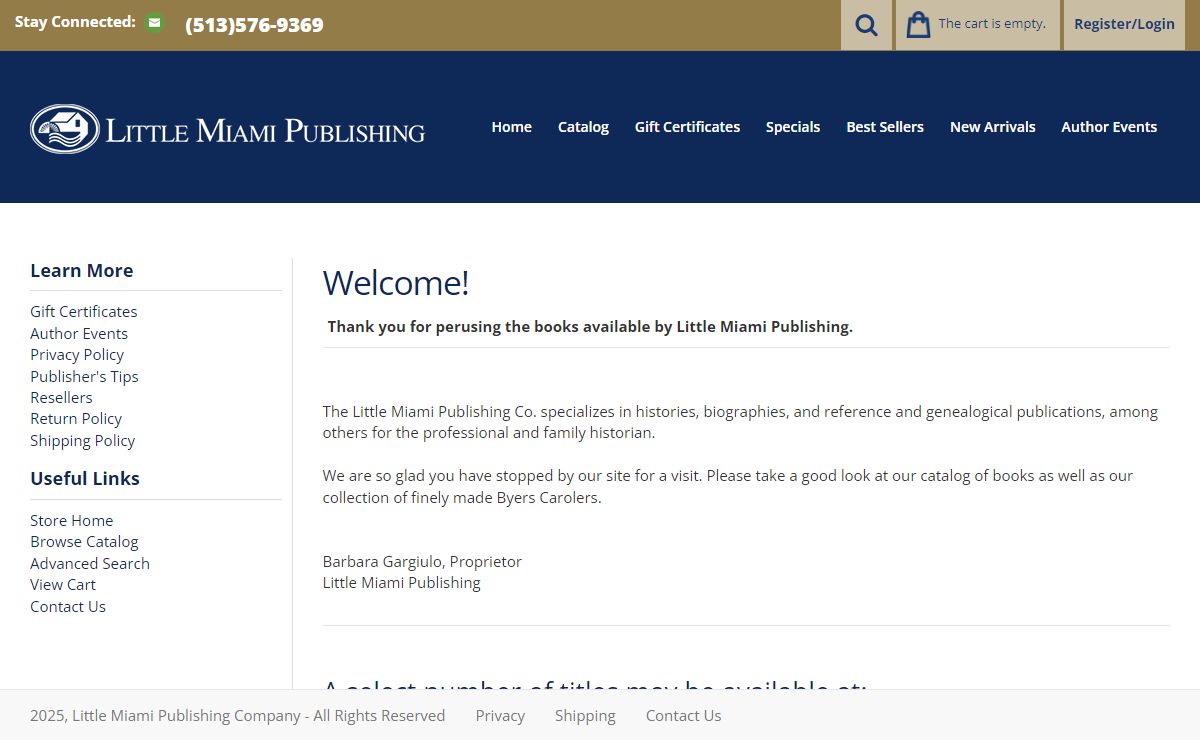Click the Little Miami Publishing logo
1200x740 pixels.
(228, 129)
